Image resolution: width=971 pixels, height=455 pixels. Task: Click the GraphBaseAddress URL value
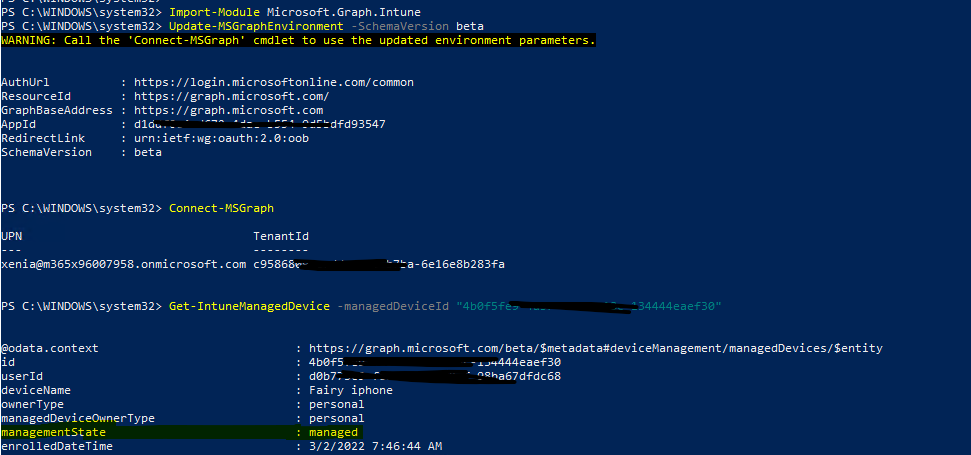point(229,110)
